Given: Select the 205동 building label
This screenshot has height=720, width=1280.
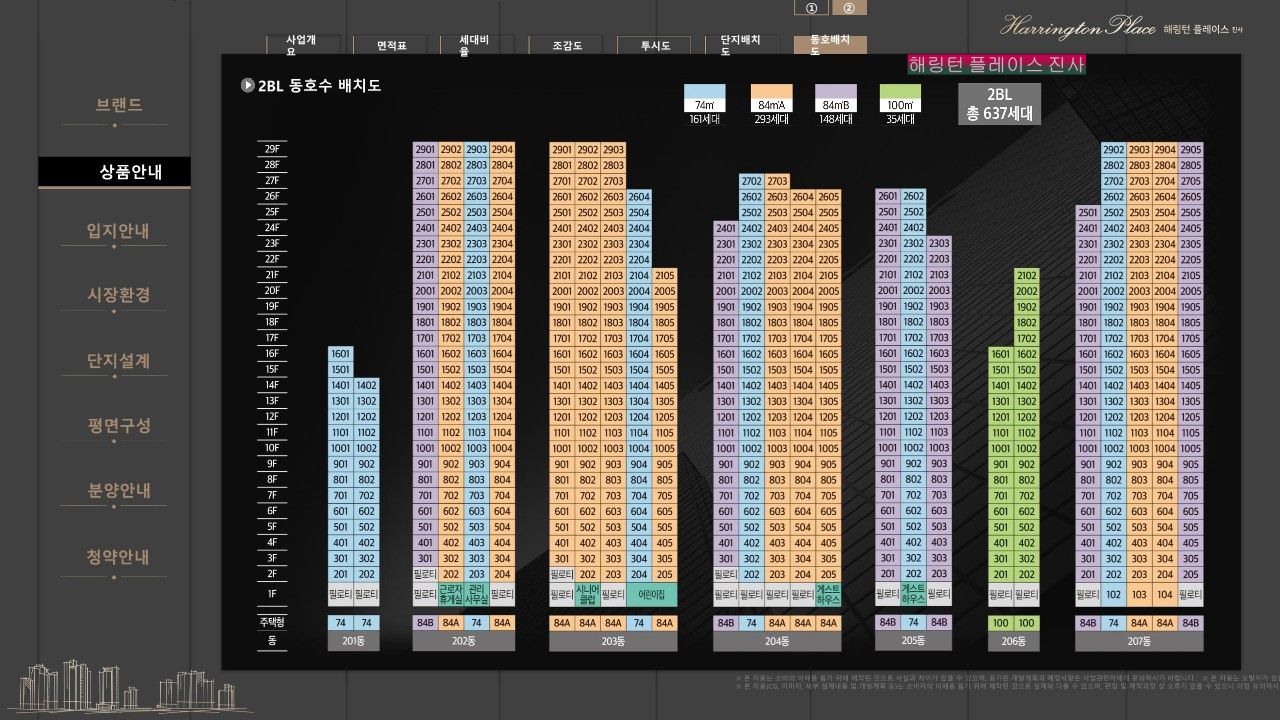Looking at the screenshot, I should coord(913,641).
